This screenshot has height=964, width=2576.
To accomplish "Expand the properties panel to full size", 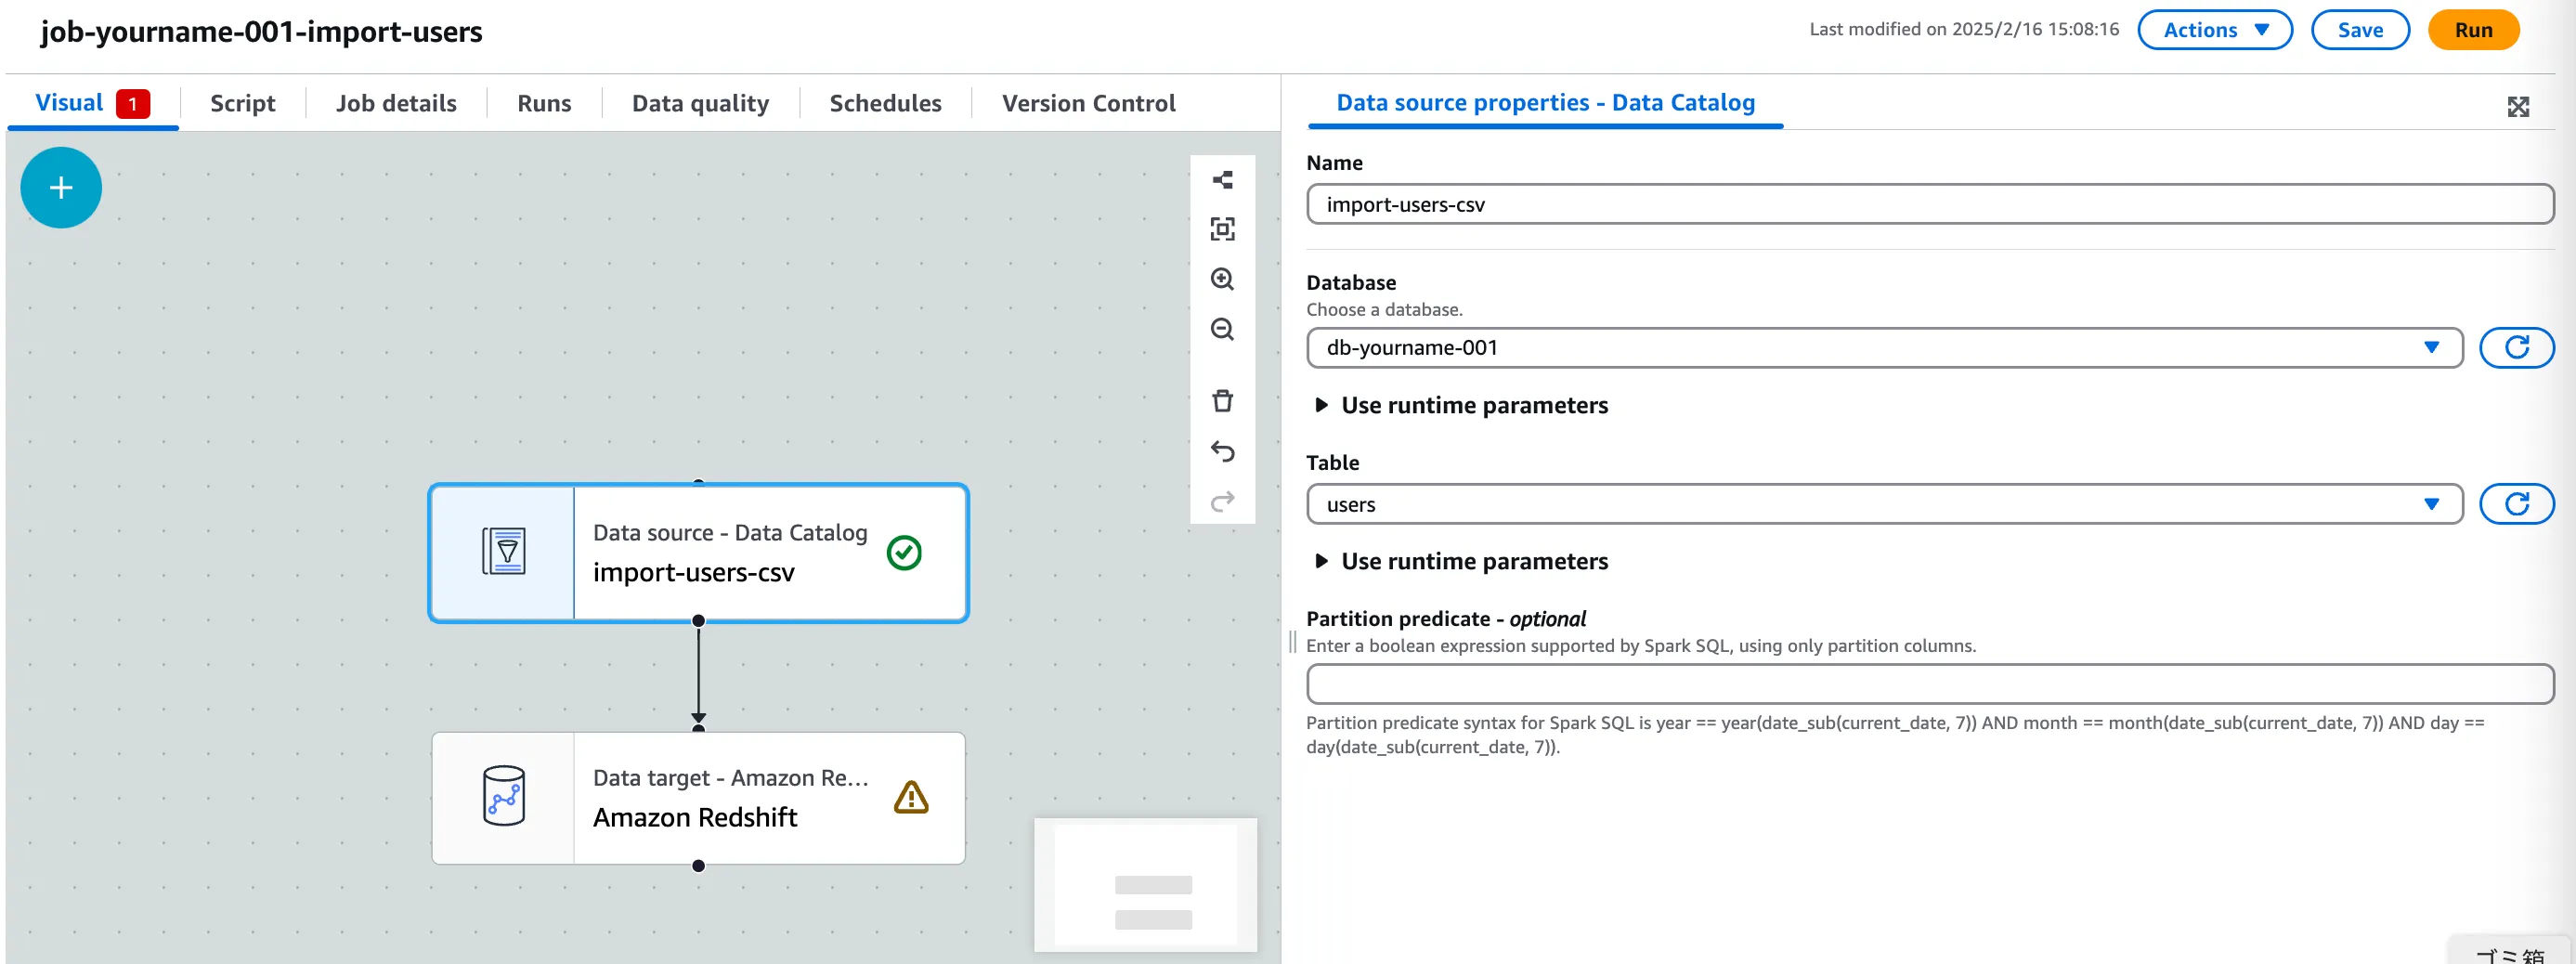I will click(x=2517, y=107).
